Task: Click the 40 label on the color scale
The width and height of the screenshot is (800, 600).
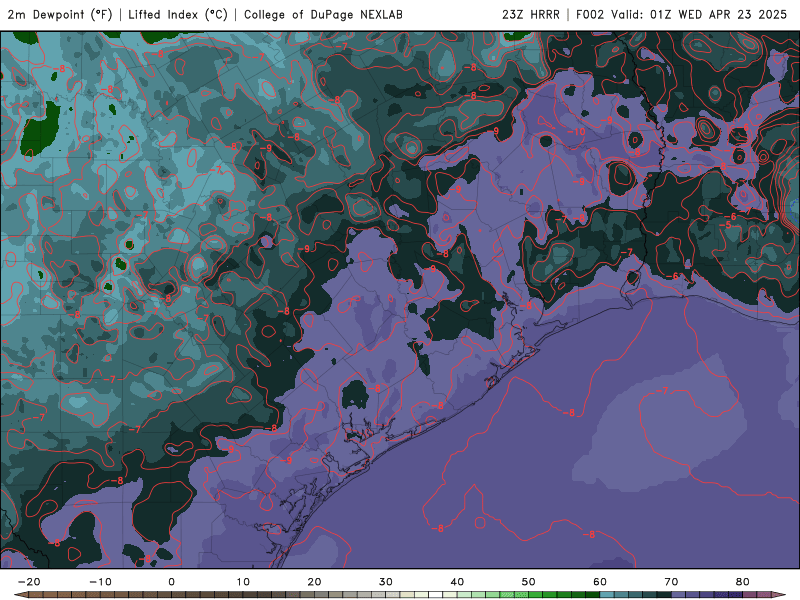Action: click(457, 582)
